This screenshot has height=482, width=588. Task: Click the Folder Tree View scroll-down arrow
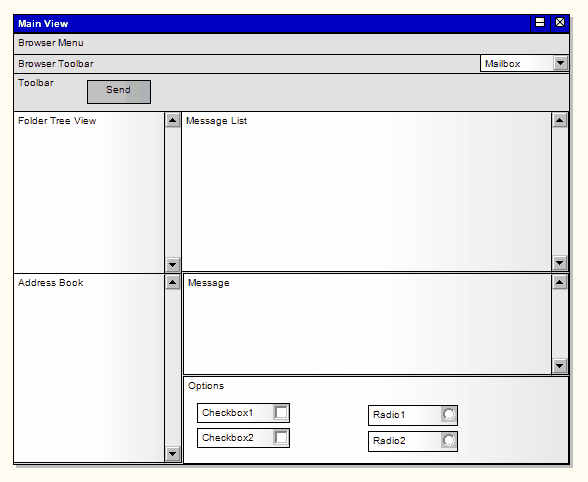(172, 265)
